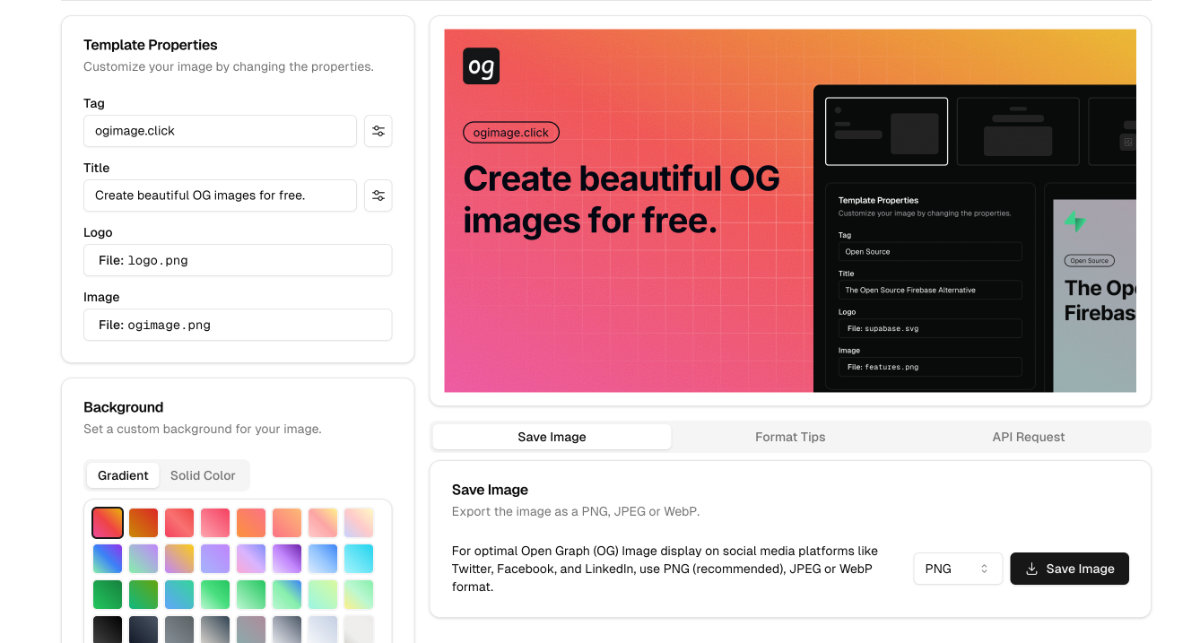1200x643 pixels.
Task: Choose the pale cream-to-lavender pastel swatch
Action: point(359,522)
